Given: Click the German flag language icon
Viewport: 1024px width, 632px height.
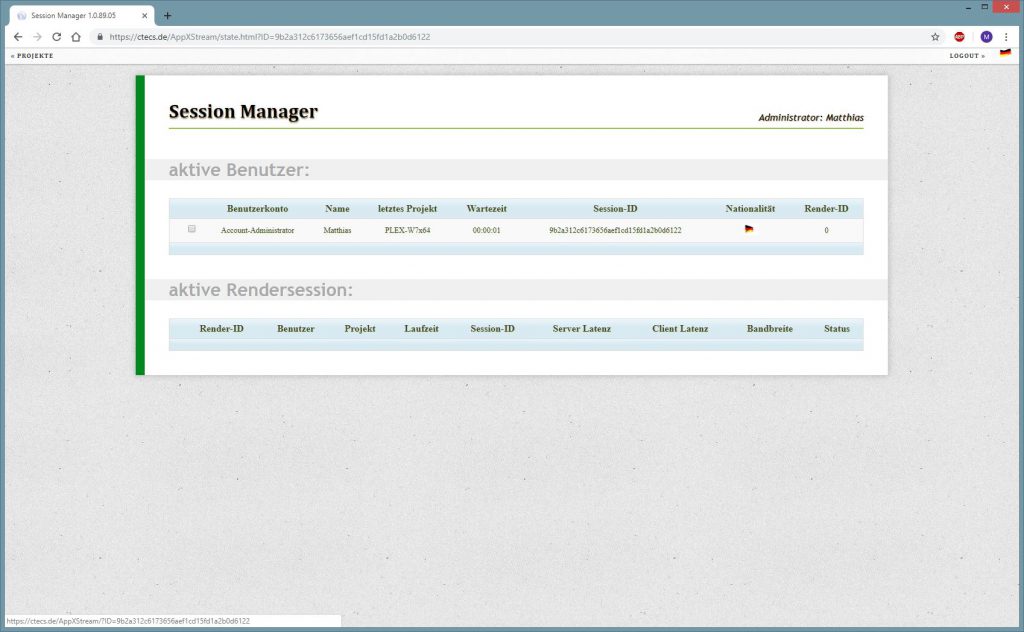Looking at the screenshot, I should (x=1005, y=53).
